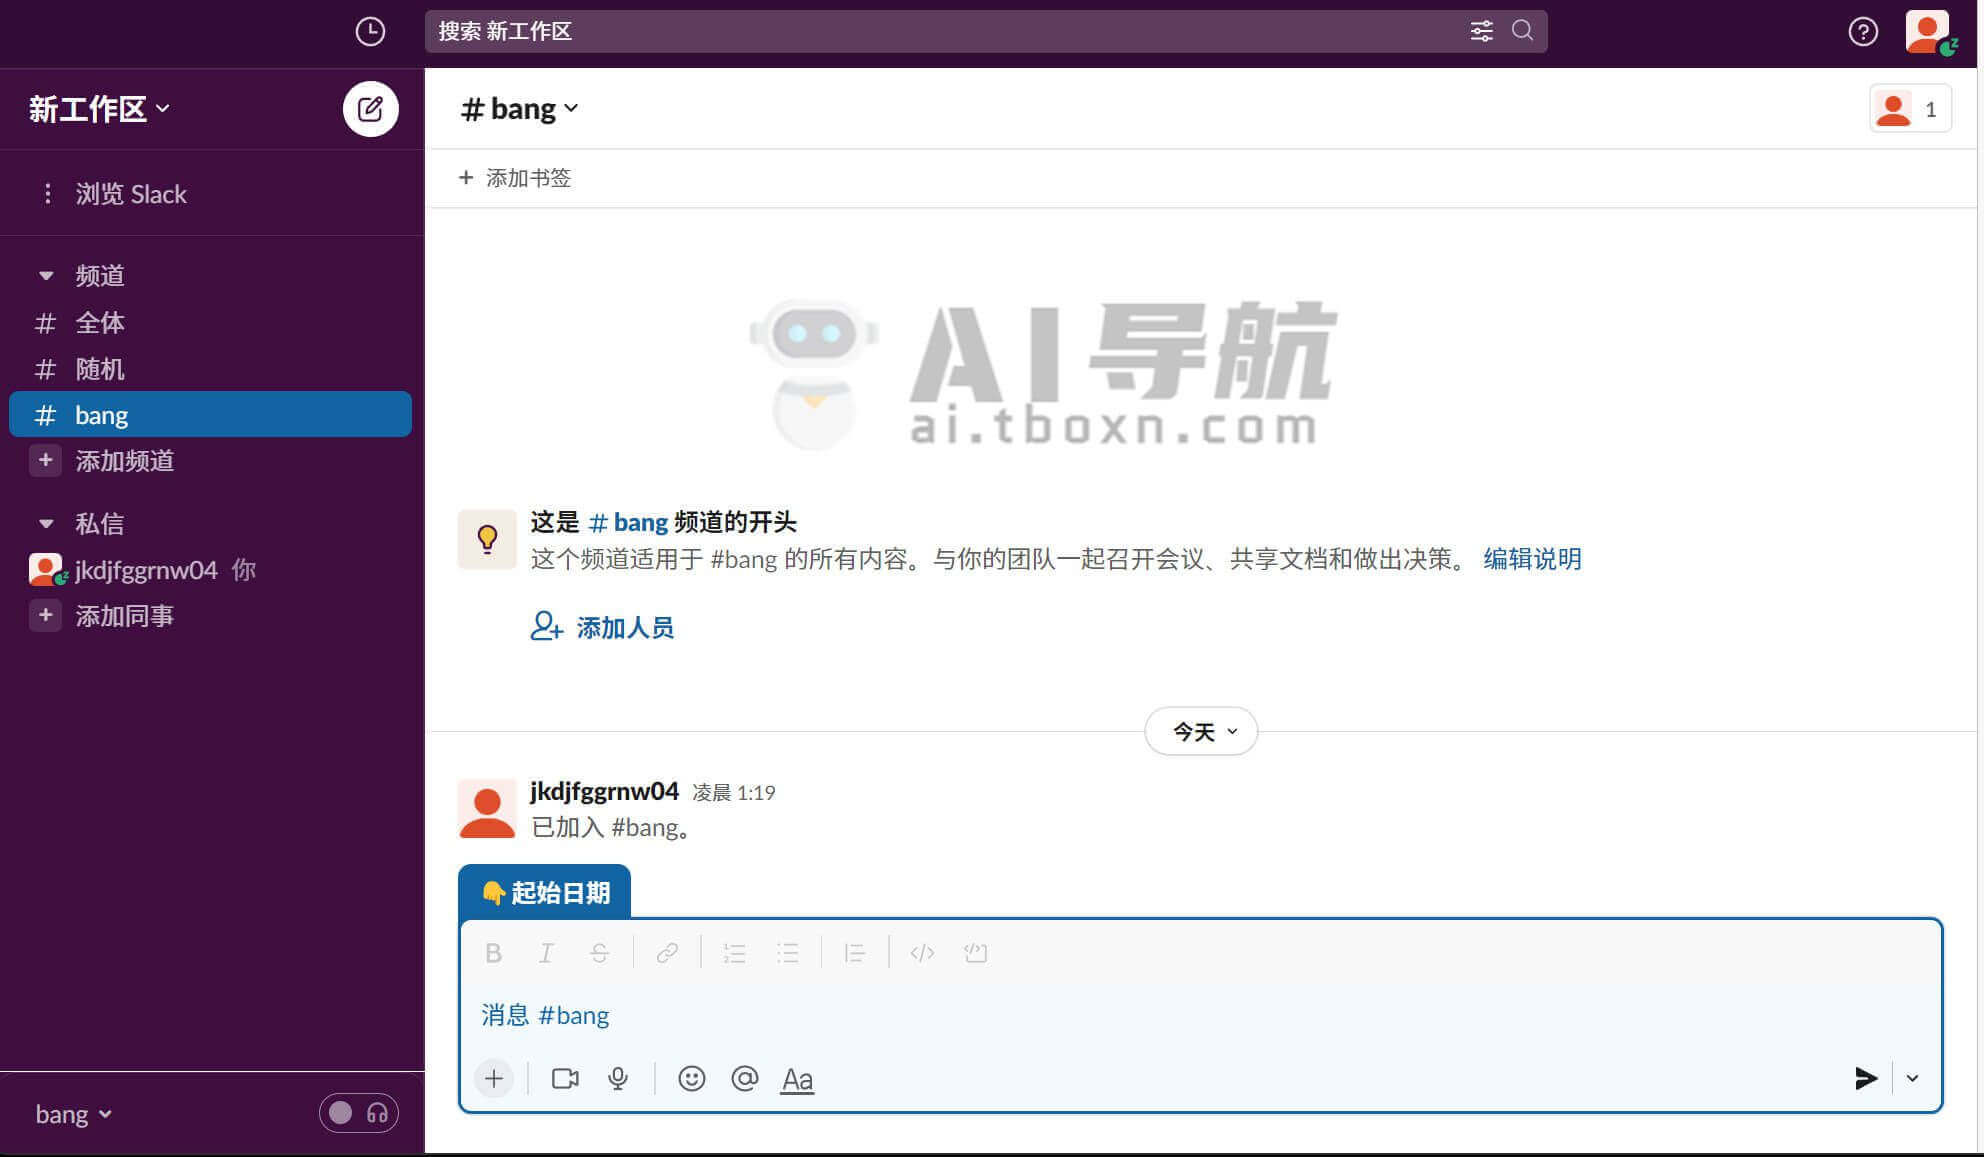Click jkdjfggrnw04 sender name in message
Viewport: 1984px width, 1157px height.
click(604, 791)
